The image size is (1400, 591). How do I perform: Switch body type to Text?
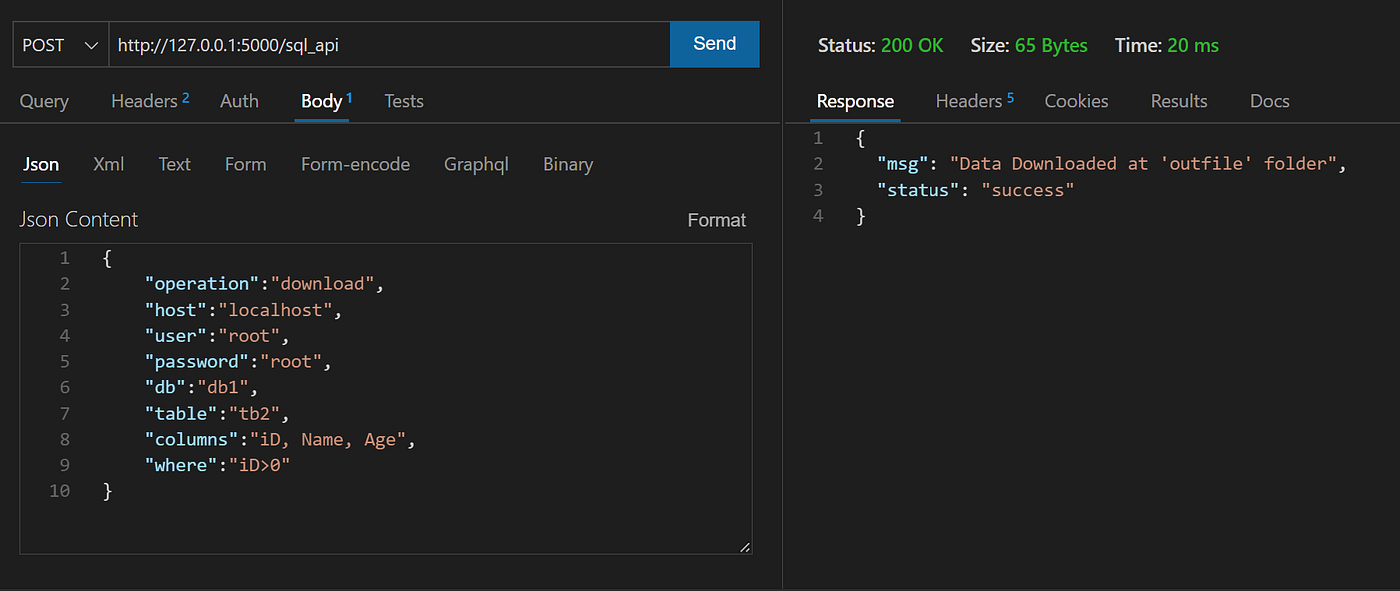click(x=174, y=164)
